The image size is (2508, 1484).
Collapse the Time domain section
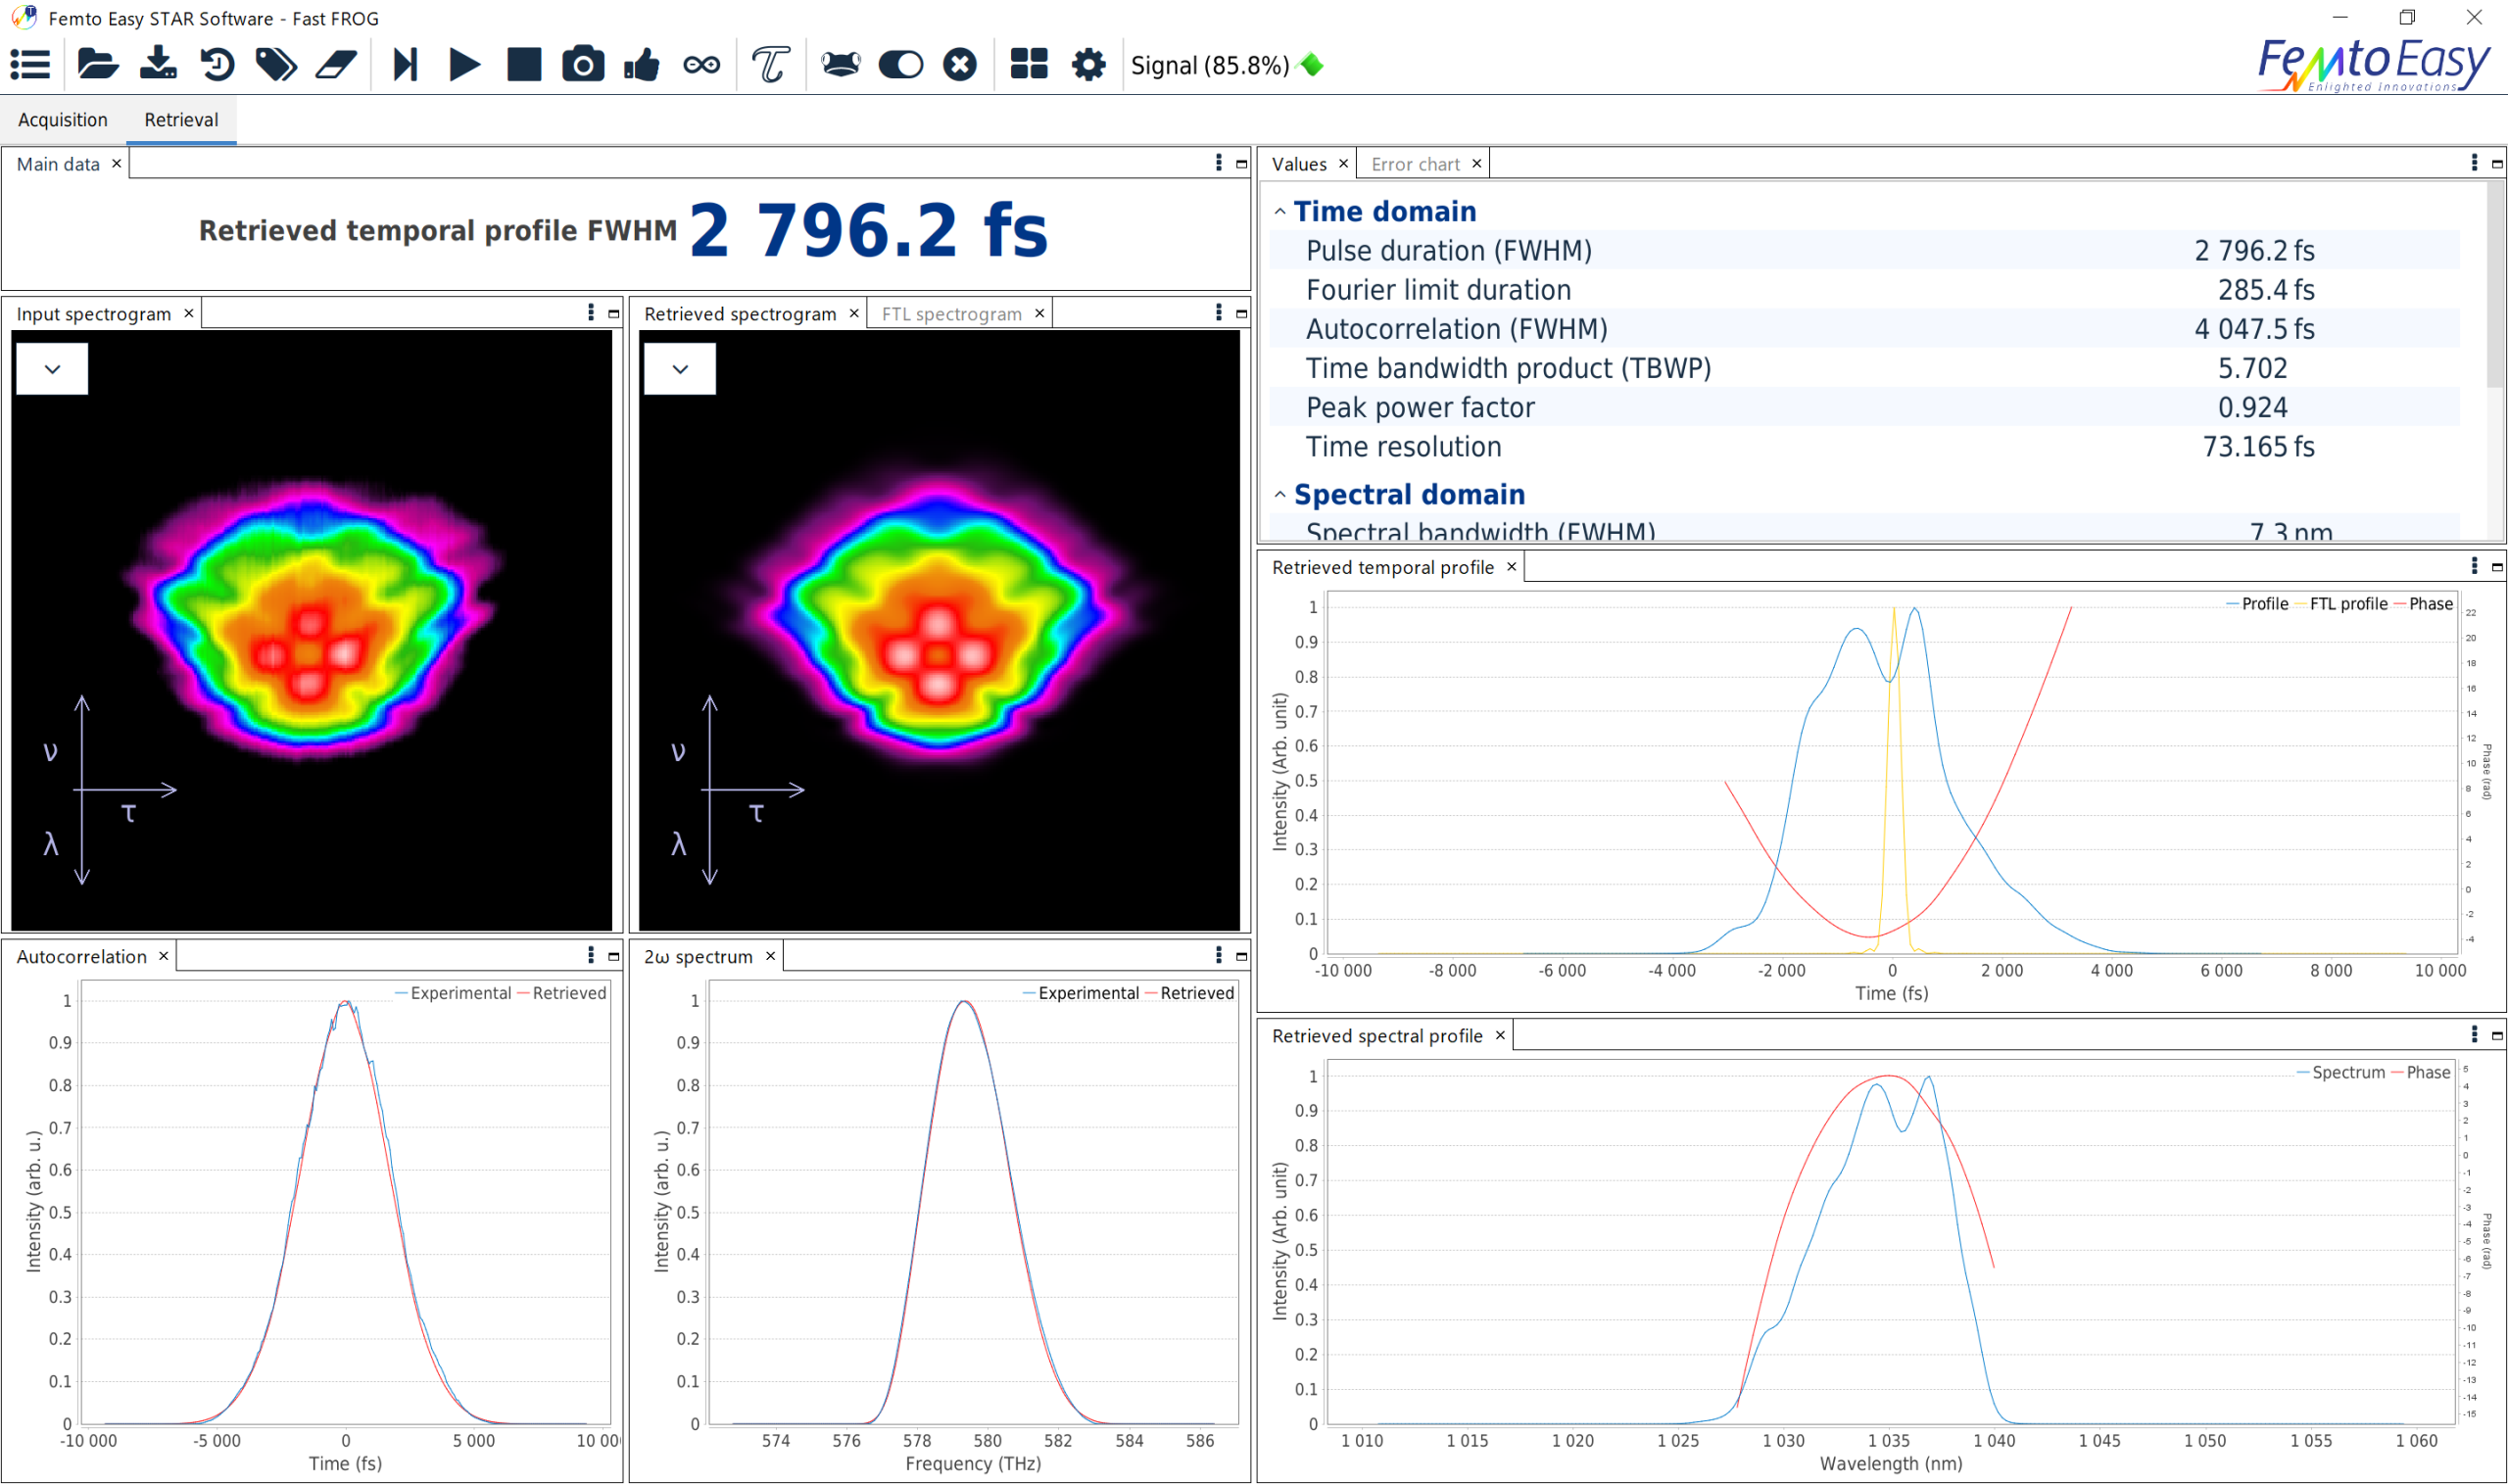1280,212
